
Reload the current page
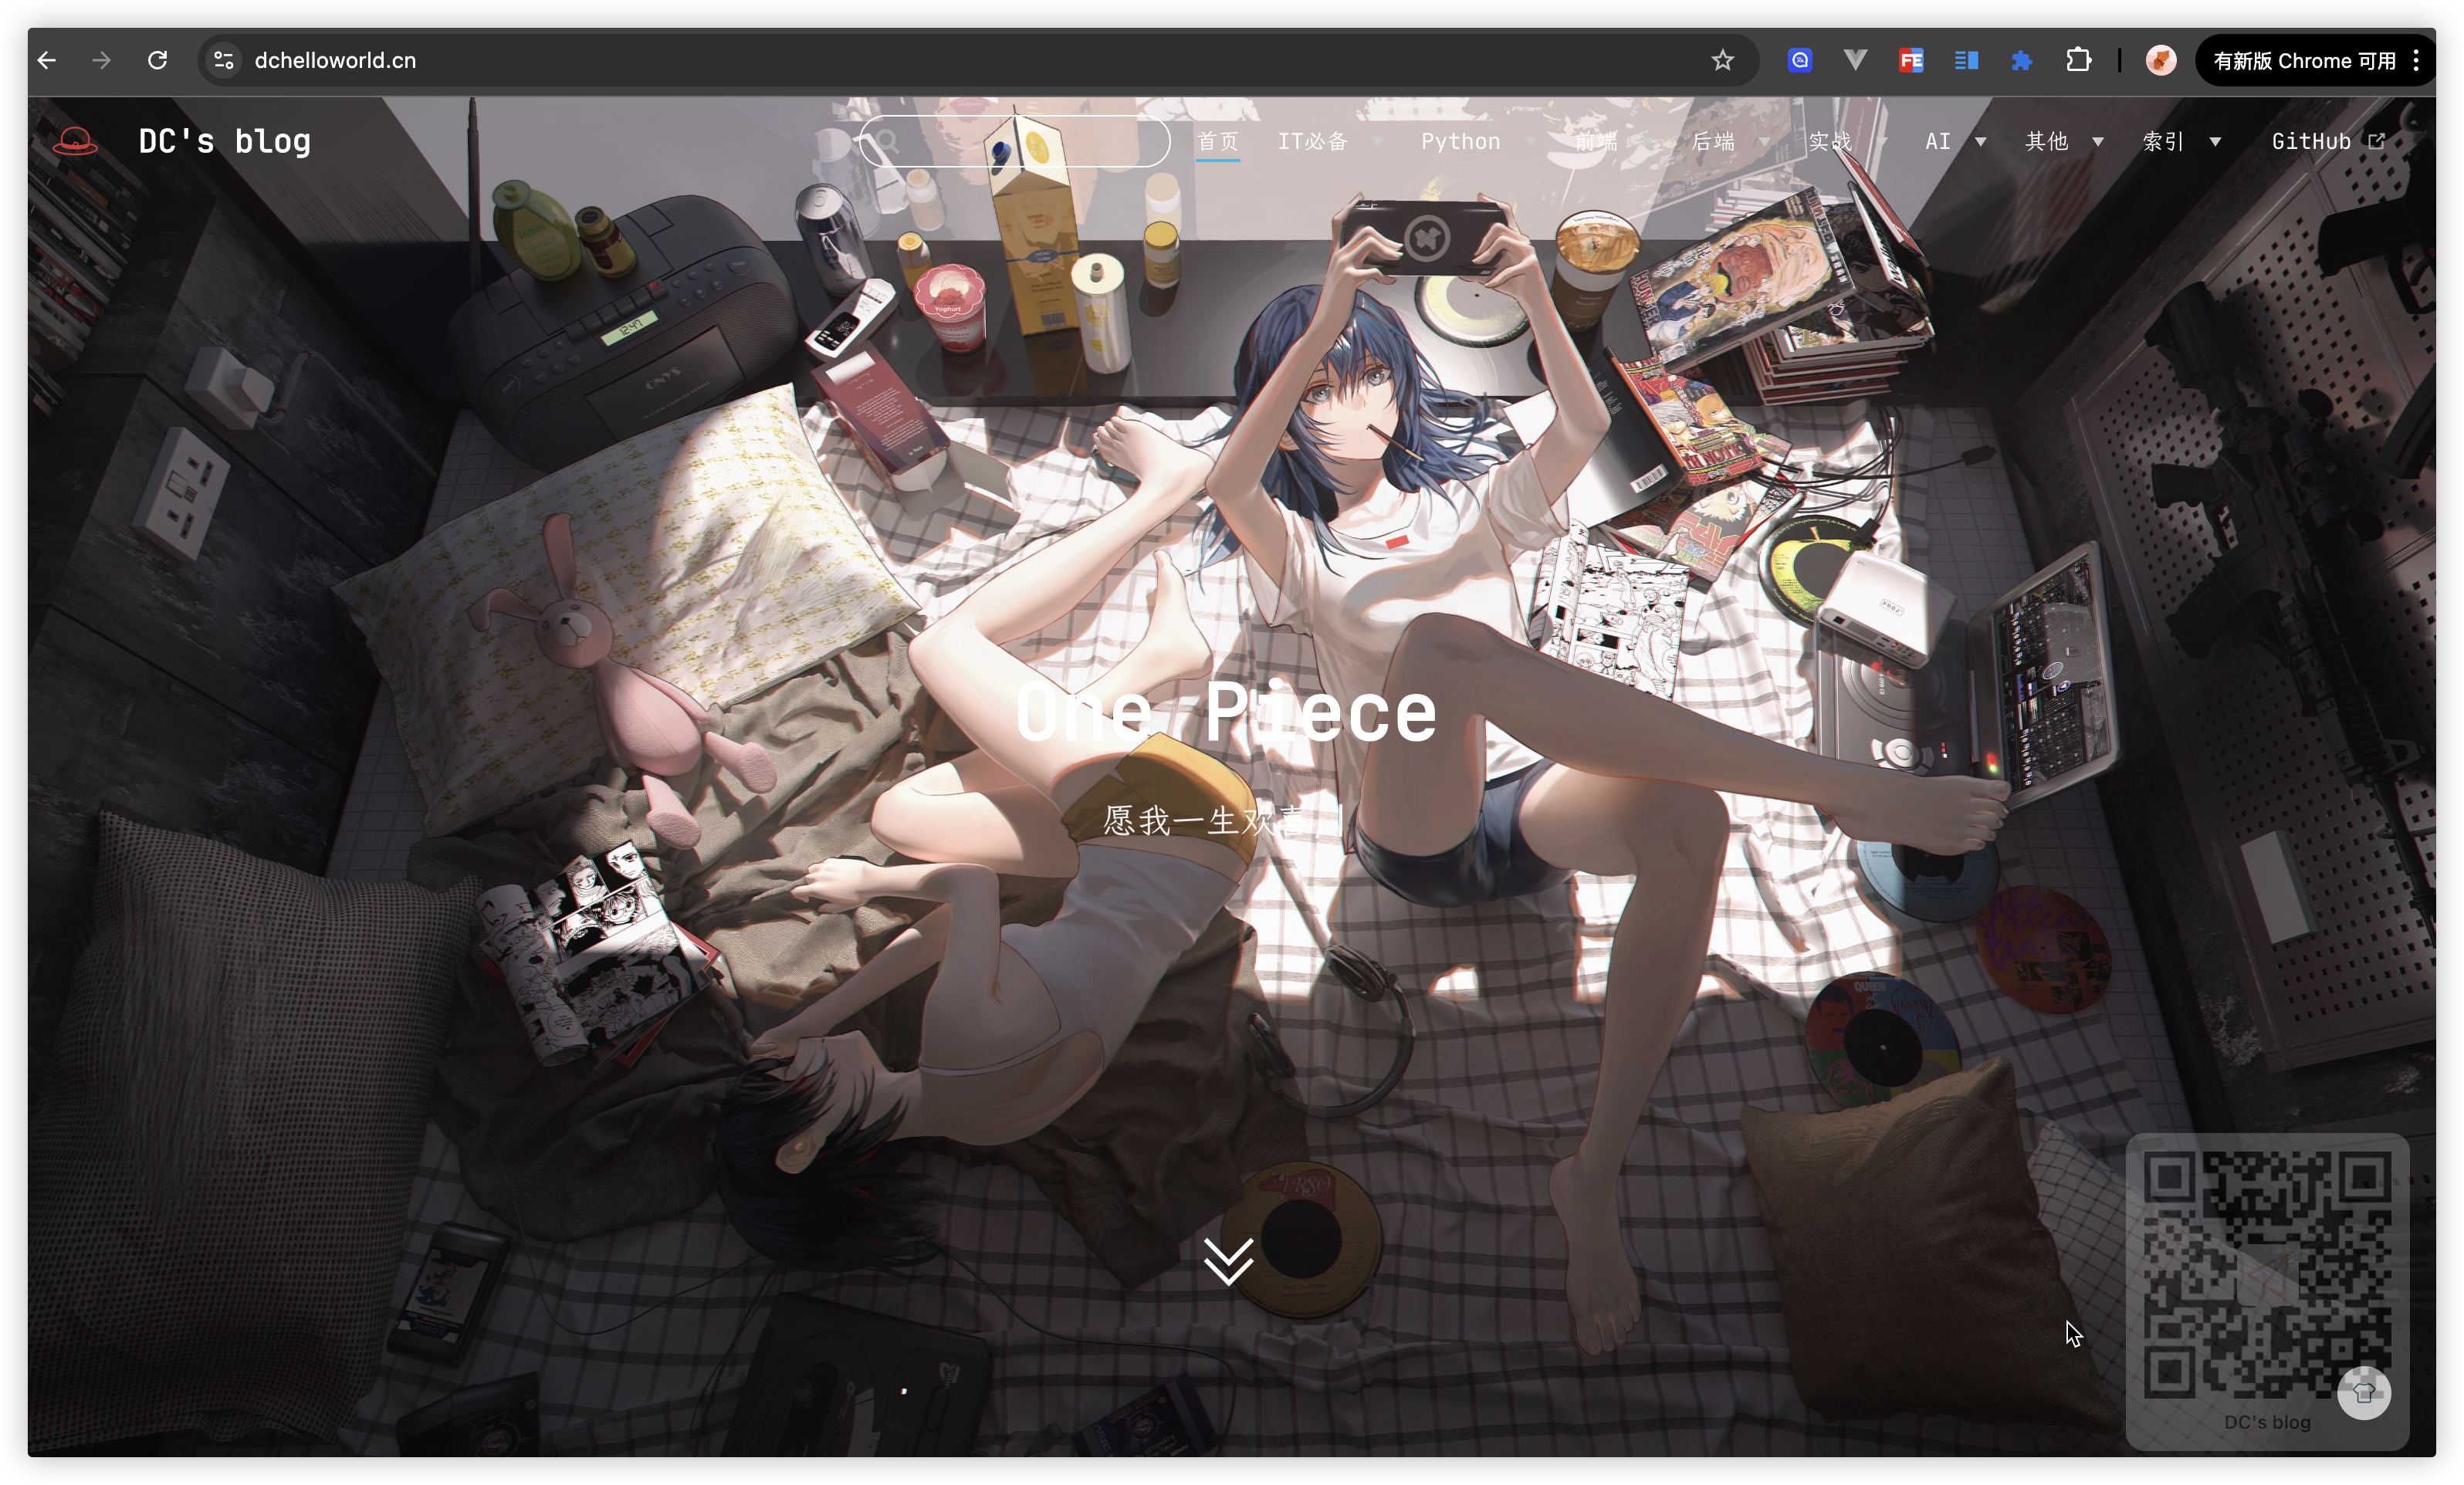157,61
